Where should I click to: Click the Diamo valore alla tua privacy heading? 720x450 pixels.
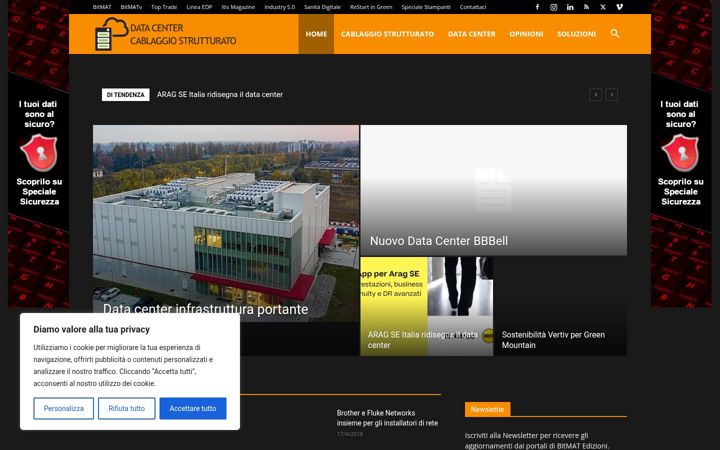[91, 329]
